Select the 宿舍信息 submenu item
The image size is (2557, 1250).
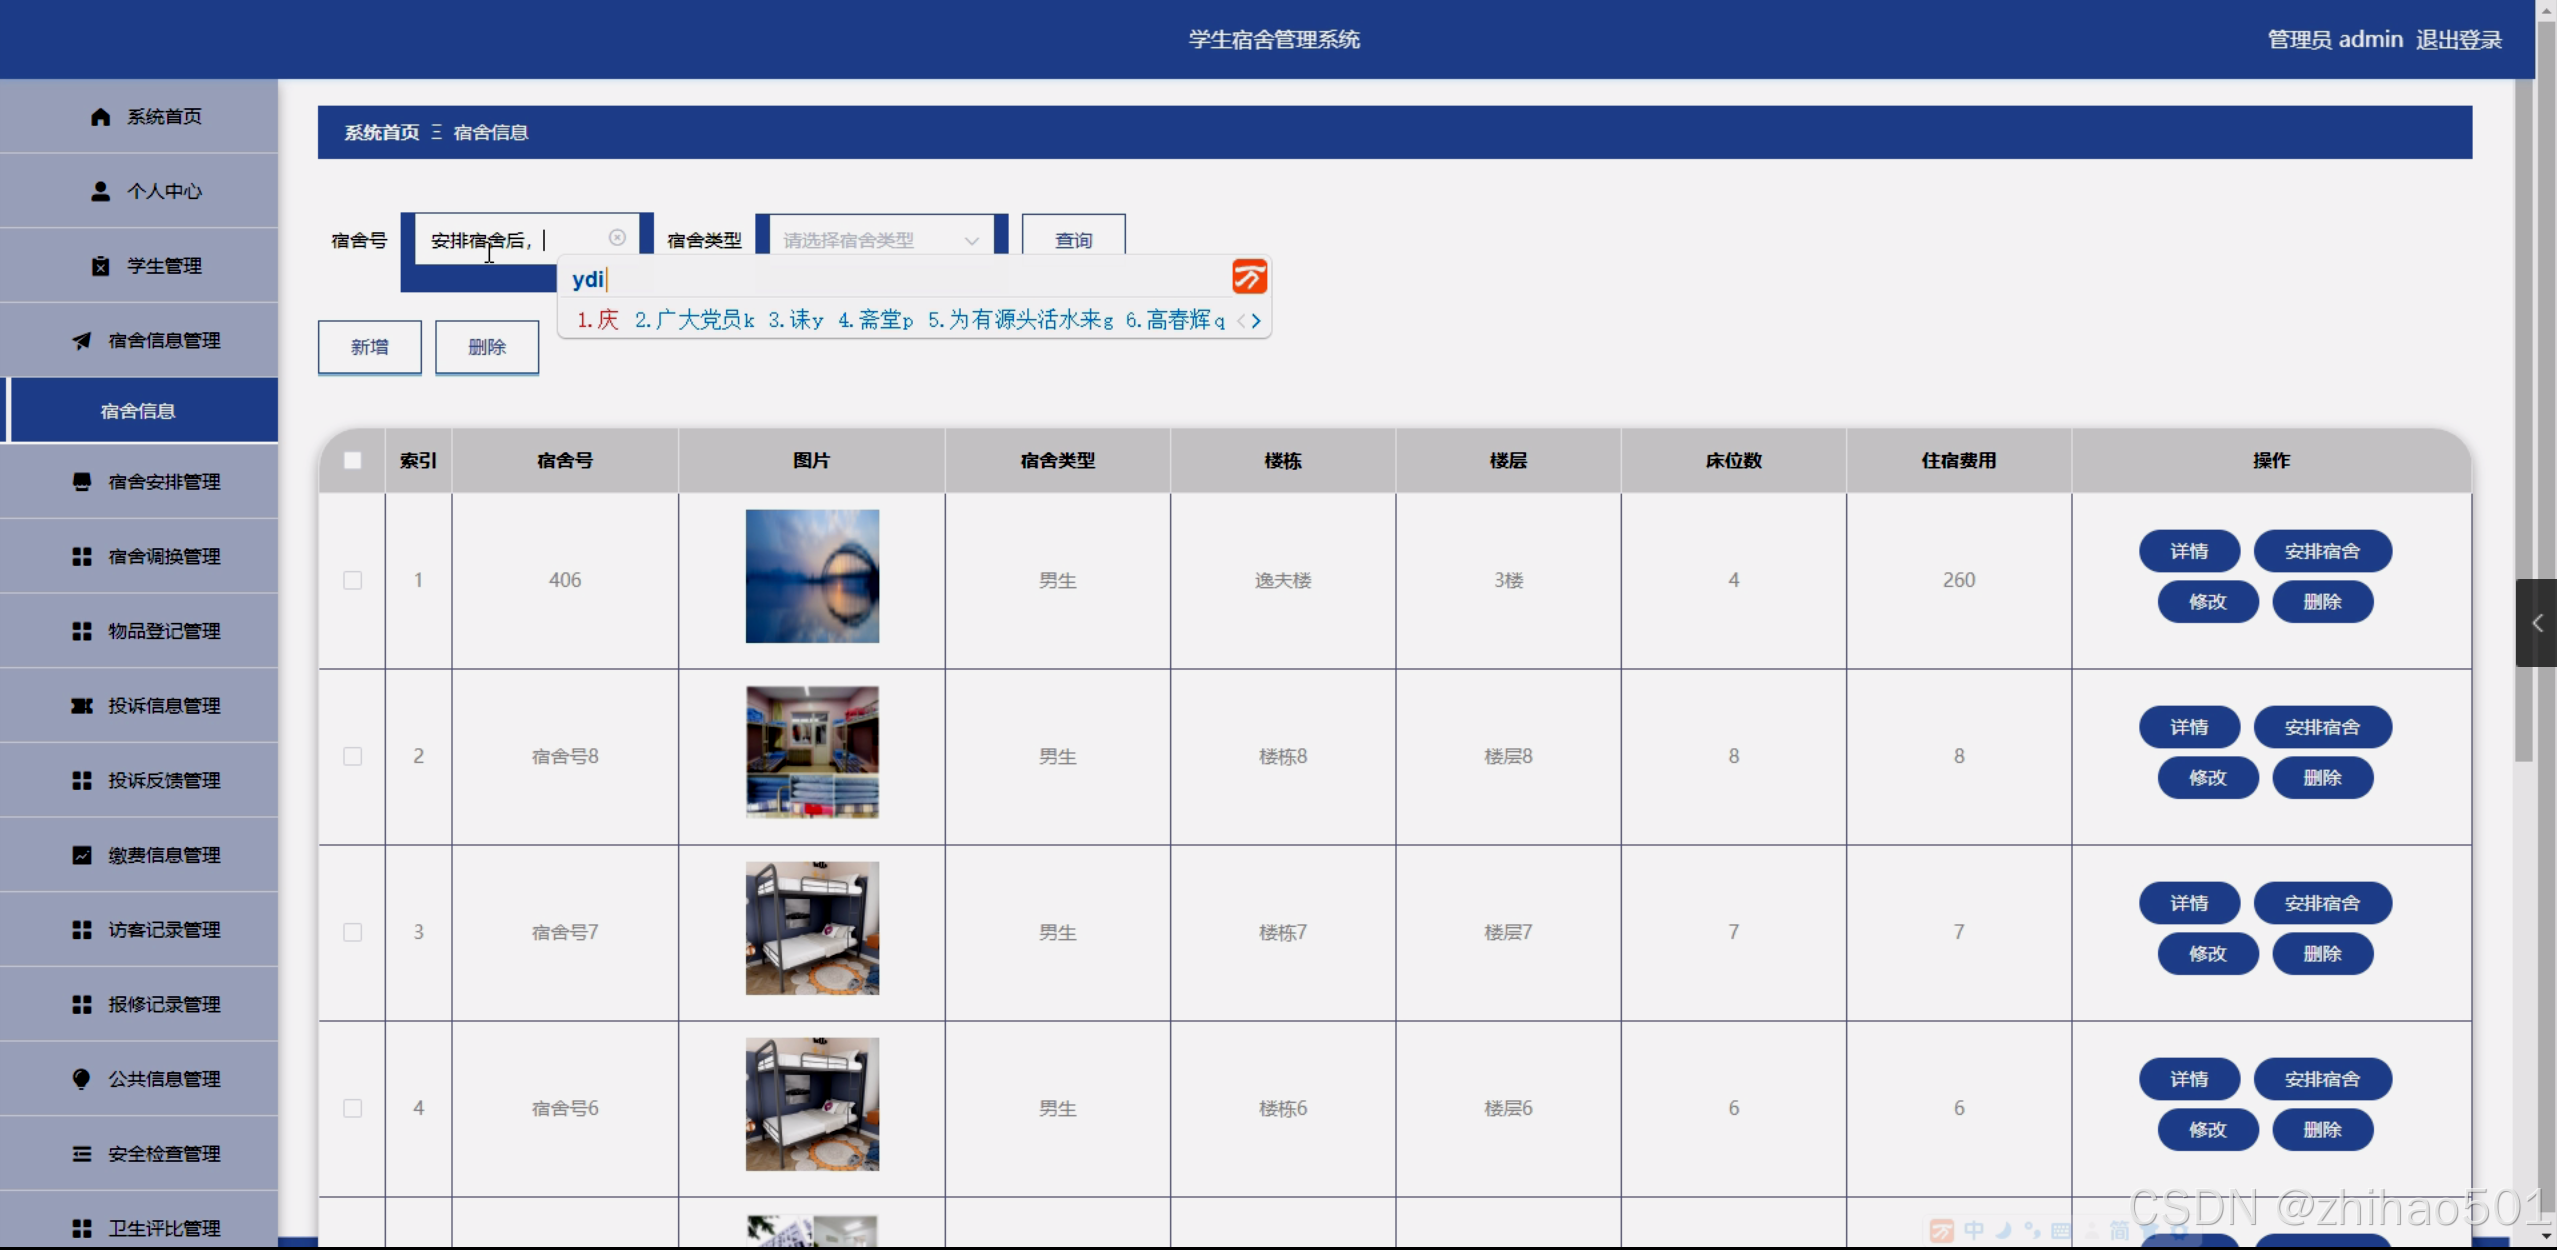pyautogui.click(x=140, y=411)
